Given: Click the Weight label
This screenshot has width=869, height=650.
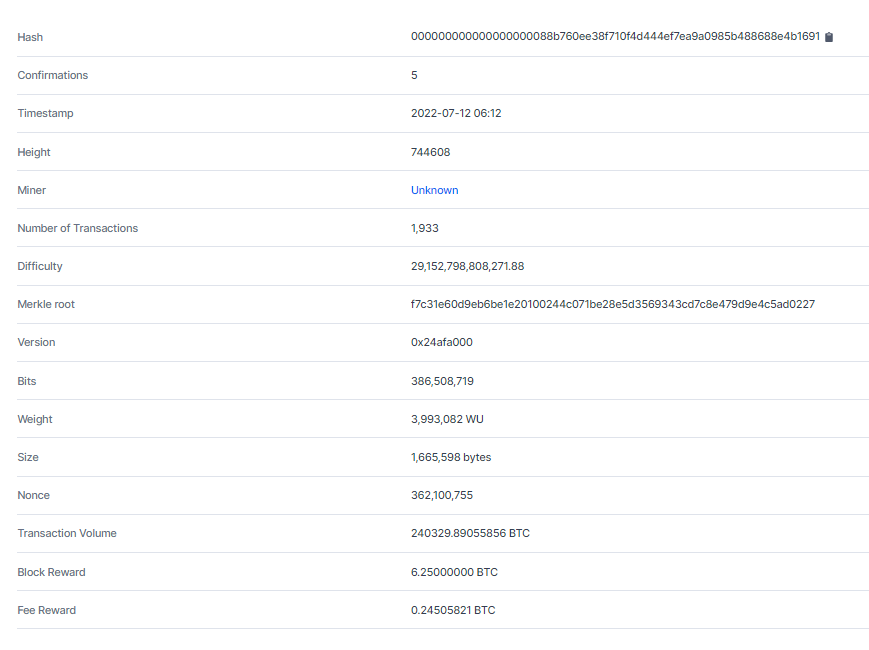Looking at the screenshot, I should [x=35, y=419].
